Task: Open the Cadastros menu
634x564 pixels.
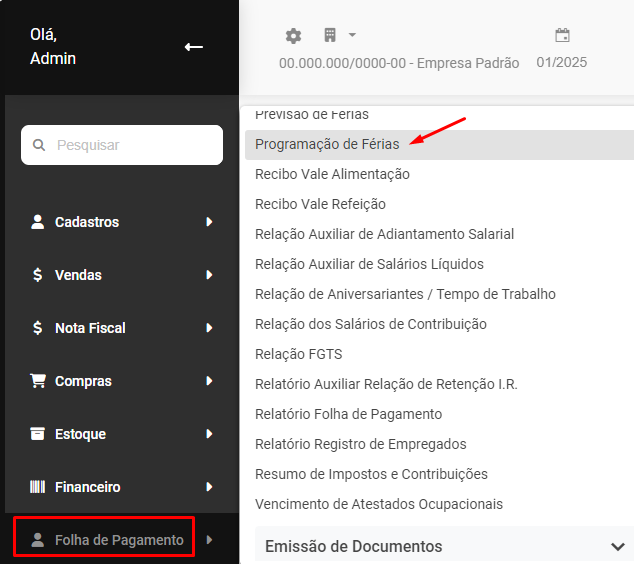Action: point(87,222)
